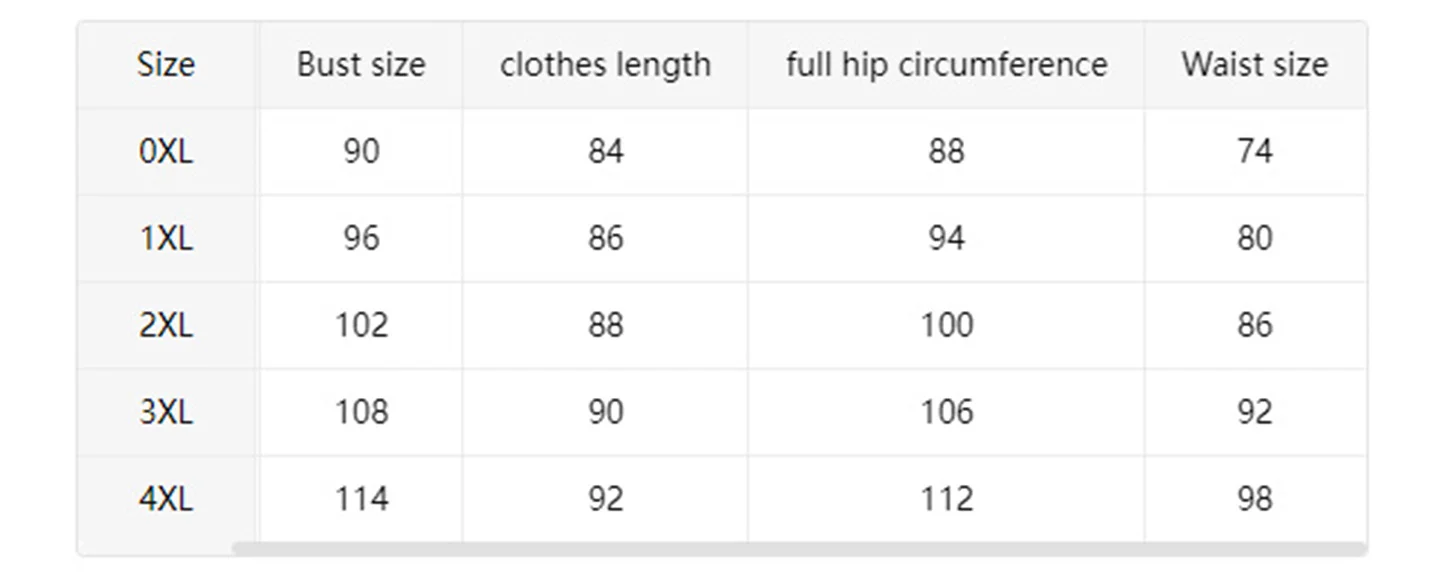
Task: Select the 3XL size row label
Action: tap(166, 412)
